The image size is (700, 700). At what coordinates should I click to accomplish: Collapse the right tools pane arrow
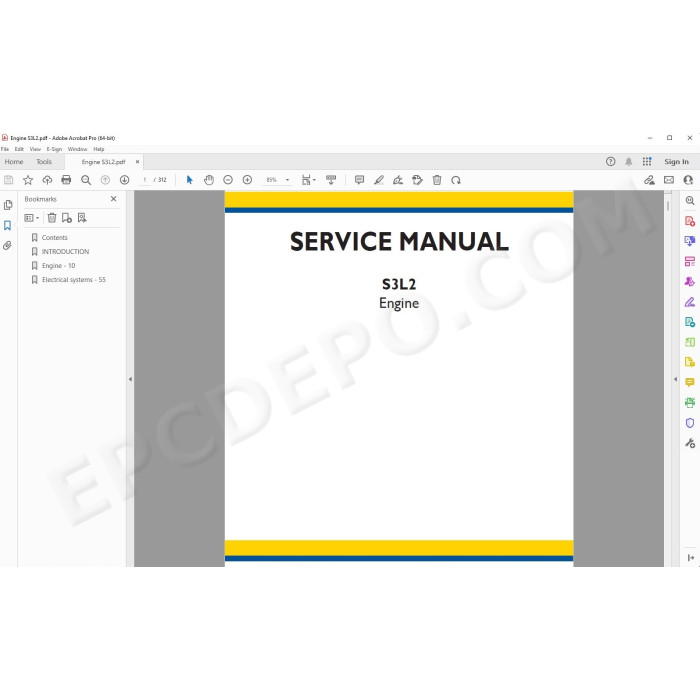(x=675, y=379)
